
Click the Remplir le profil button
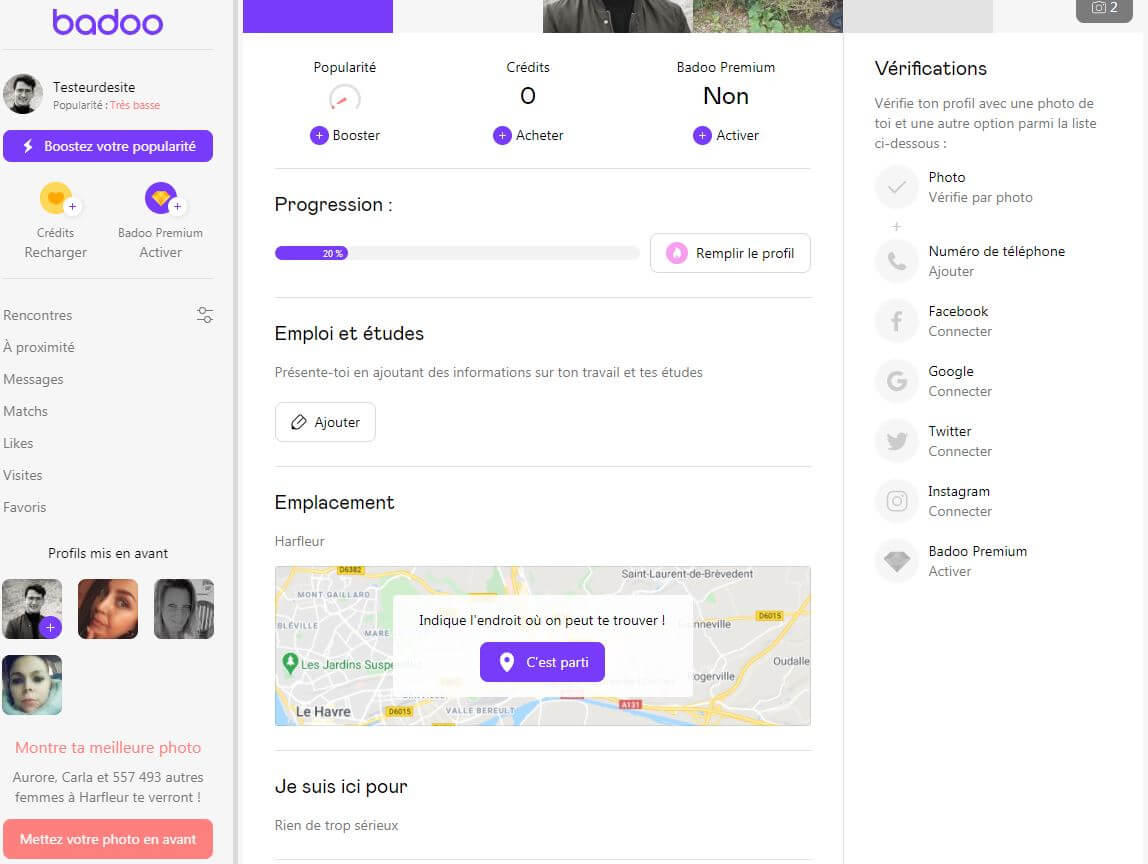click(x=730, y=253)
